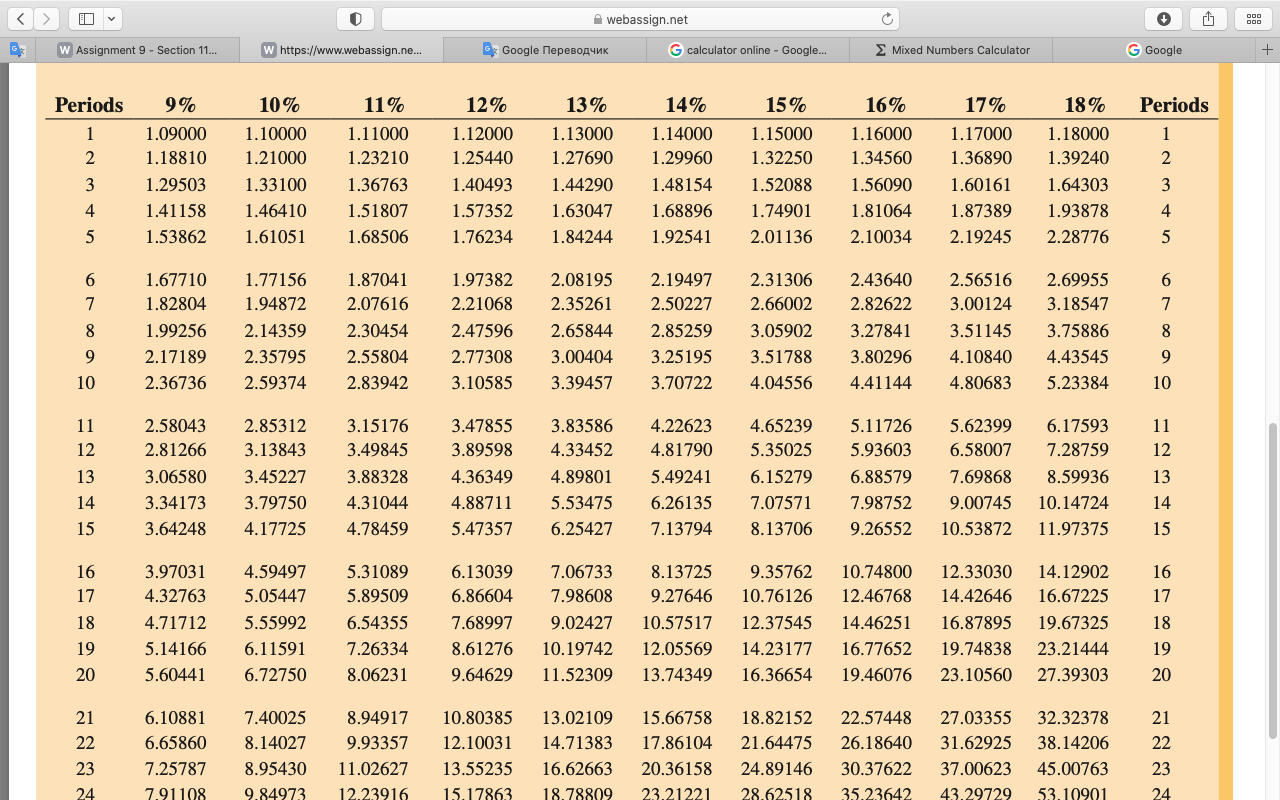This screenshot has height=800, width=1280.
Task: Show the Safari downloads list
Action: click(x=1163, y=19)
